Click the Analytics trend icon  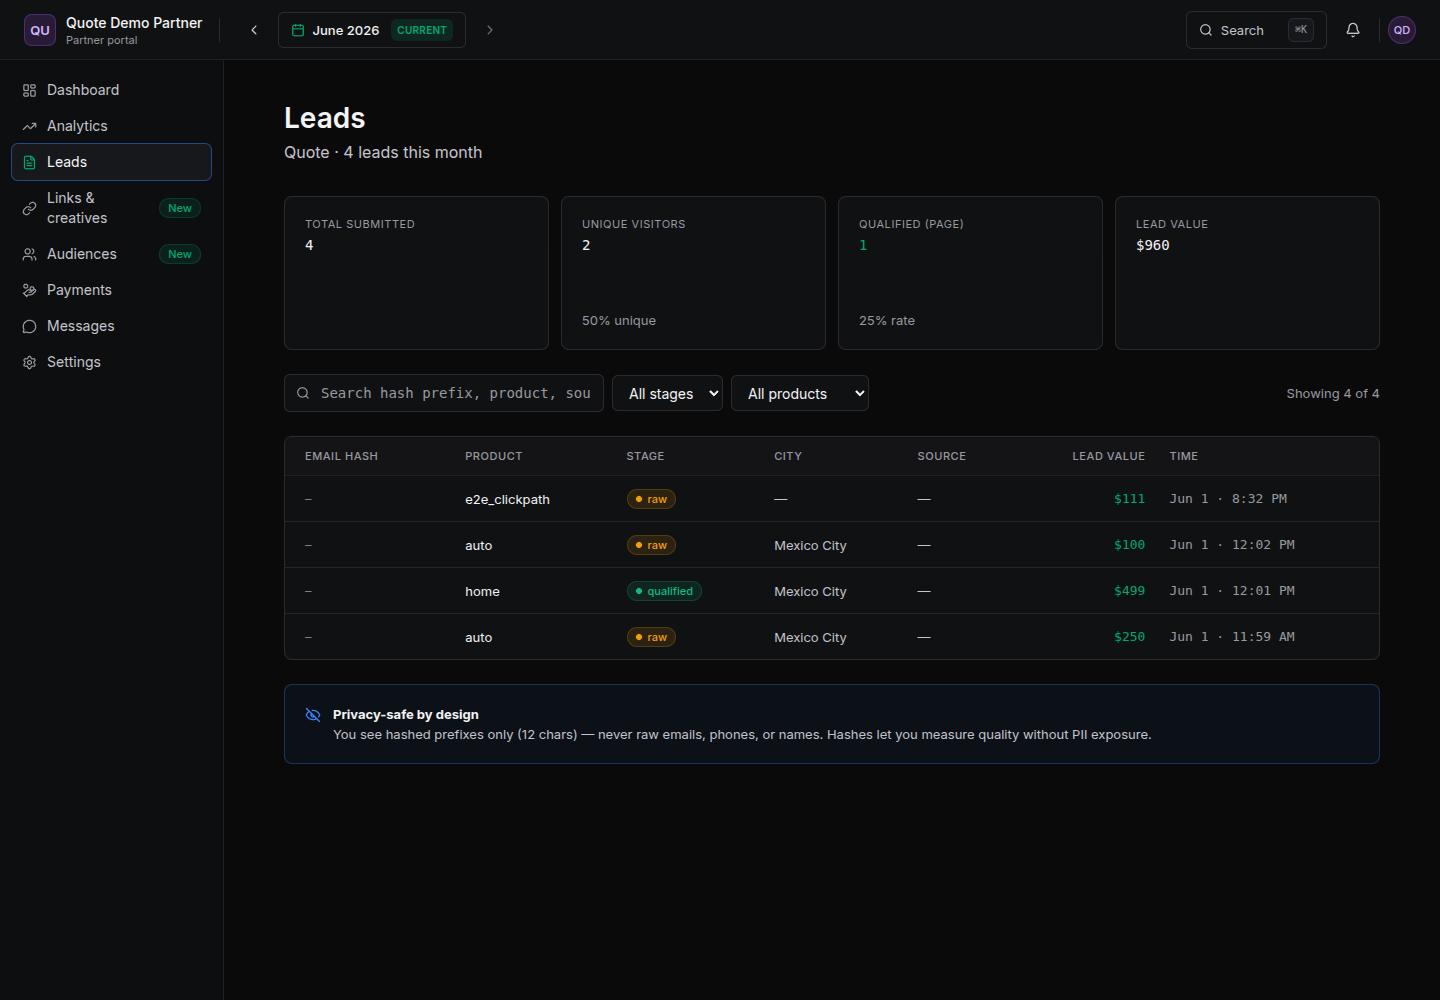point(29,126)
